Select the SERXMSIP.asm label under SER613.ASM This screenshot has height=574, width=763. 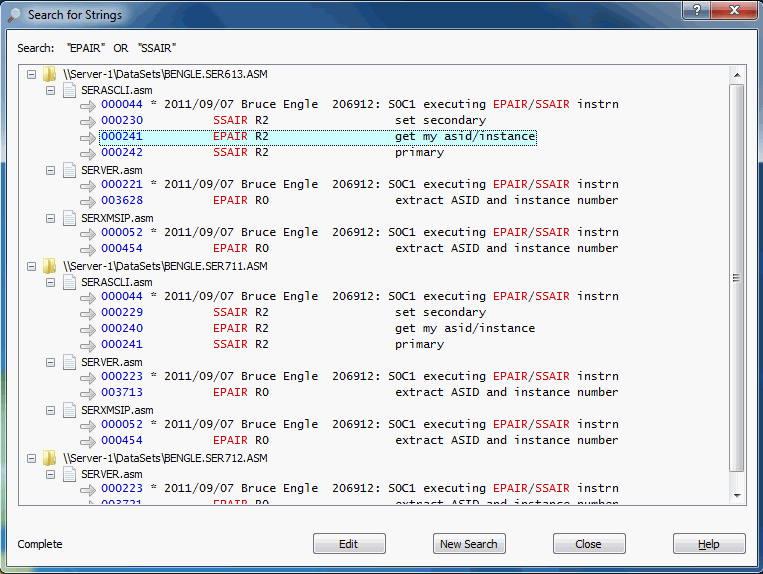[x=117, y=218]
